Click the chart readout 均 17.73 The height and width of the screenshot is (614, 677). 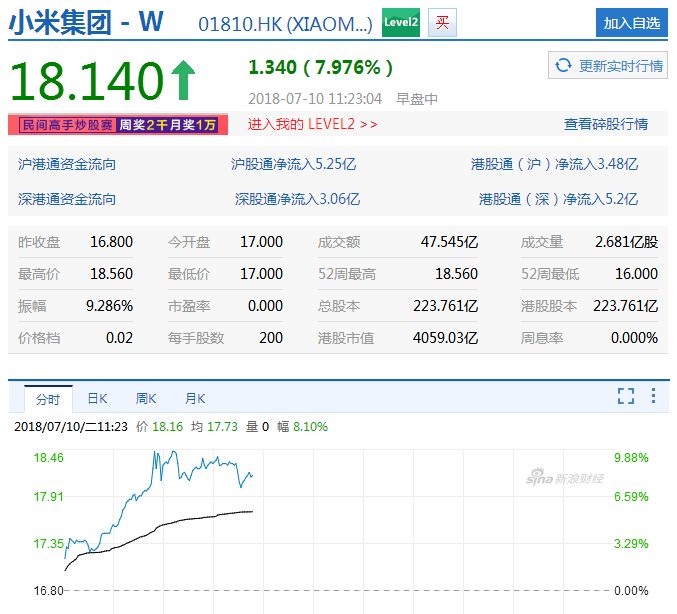click(215, 427)
